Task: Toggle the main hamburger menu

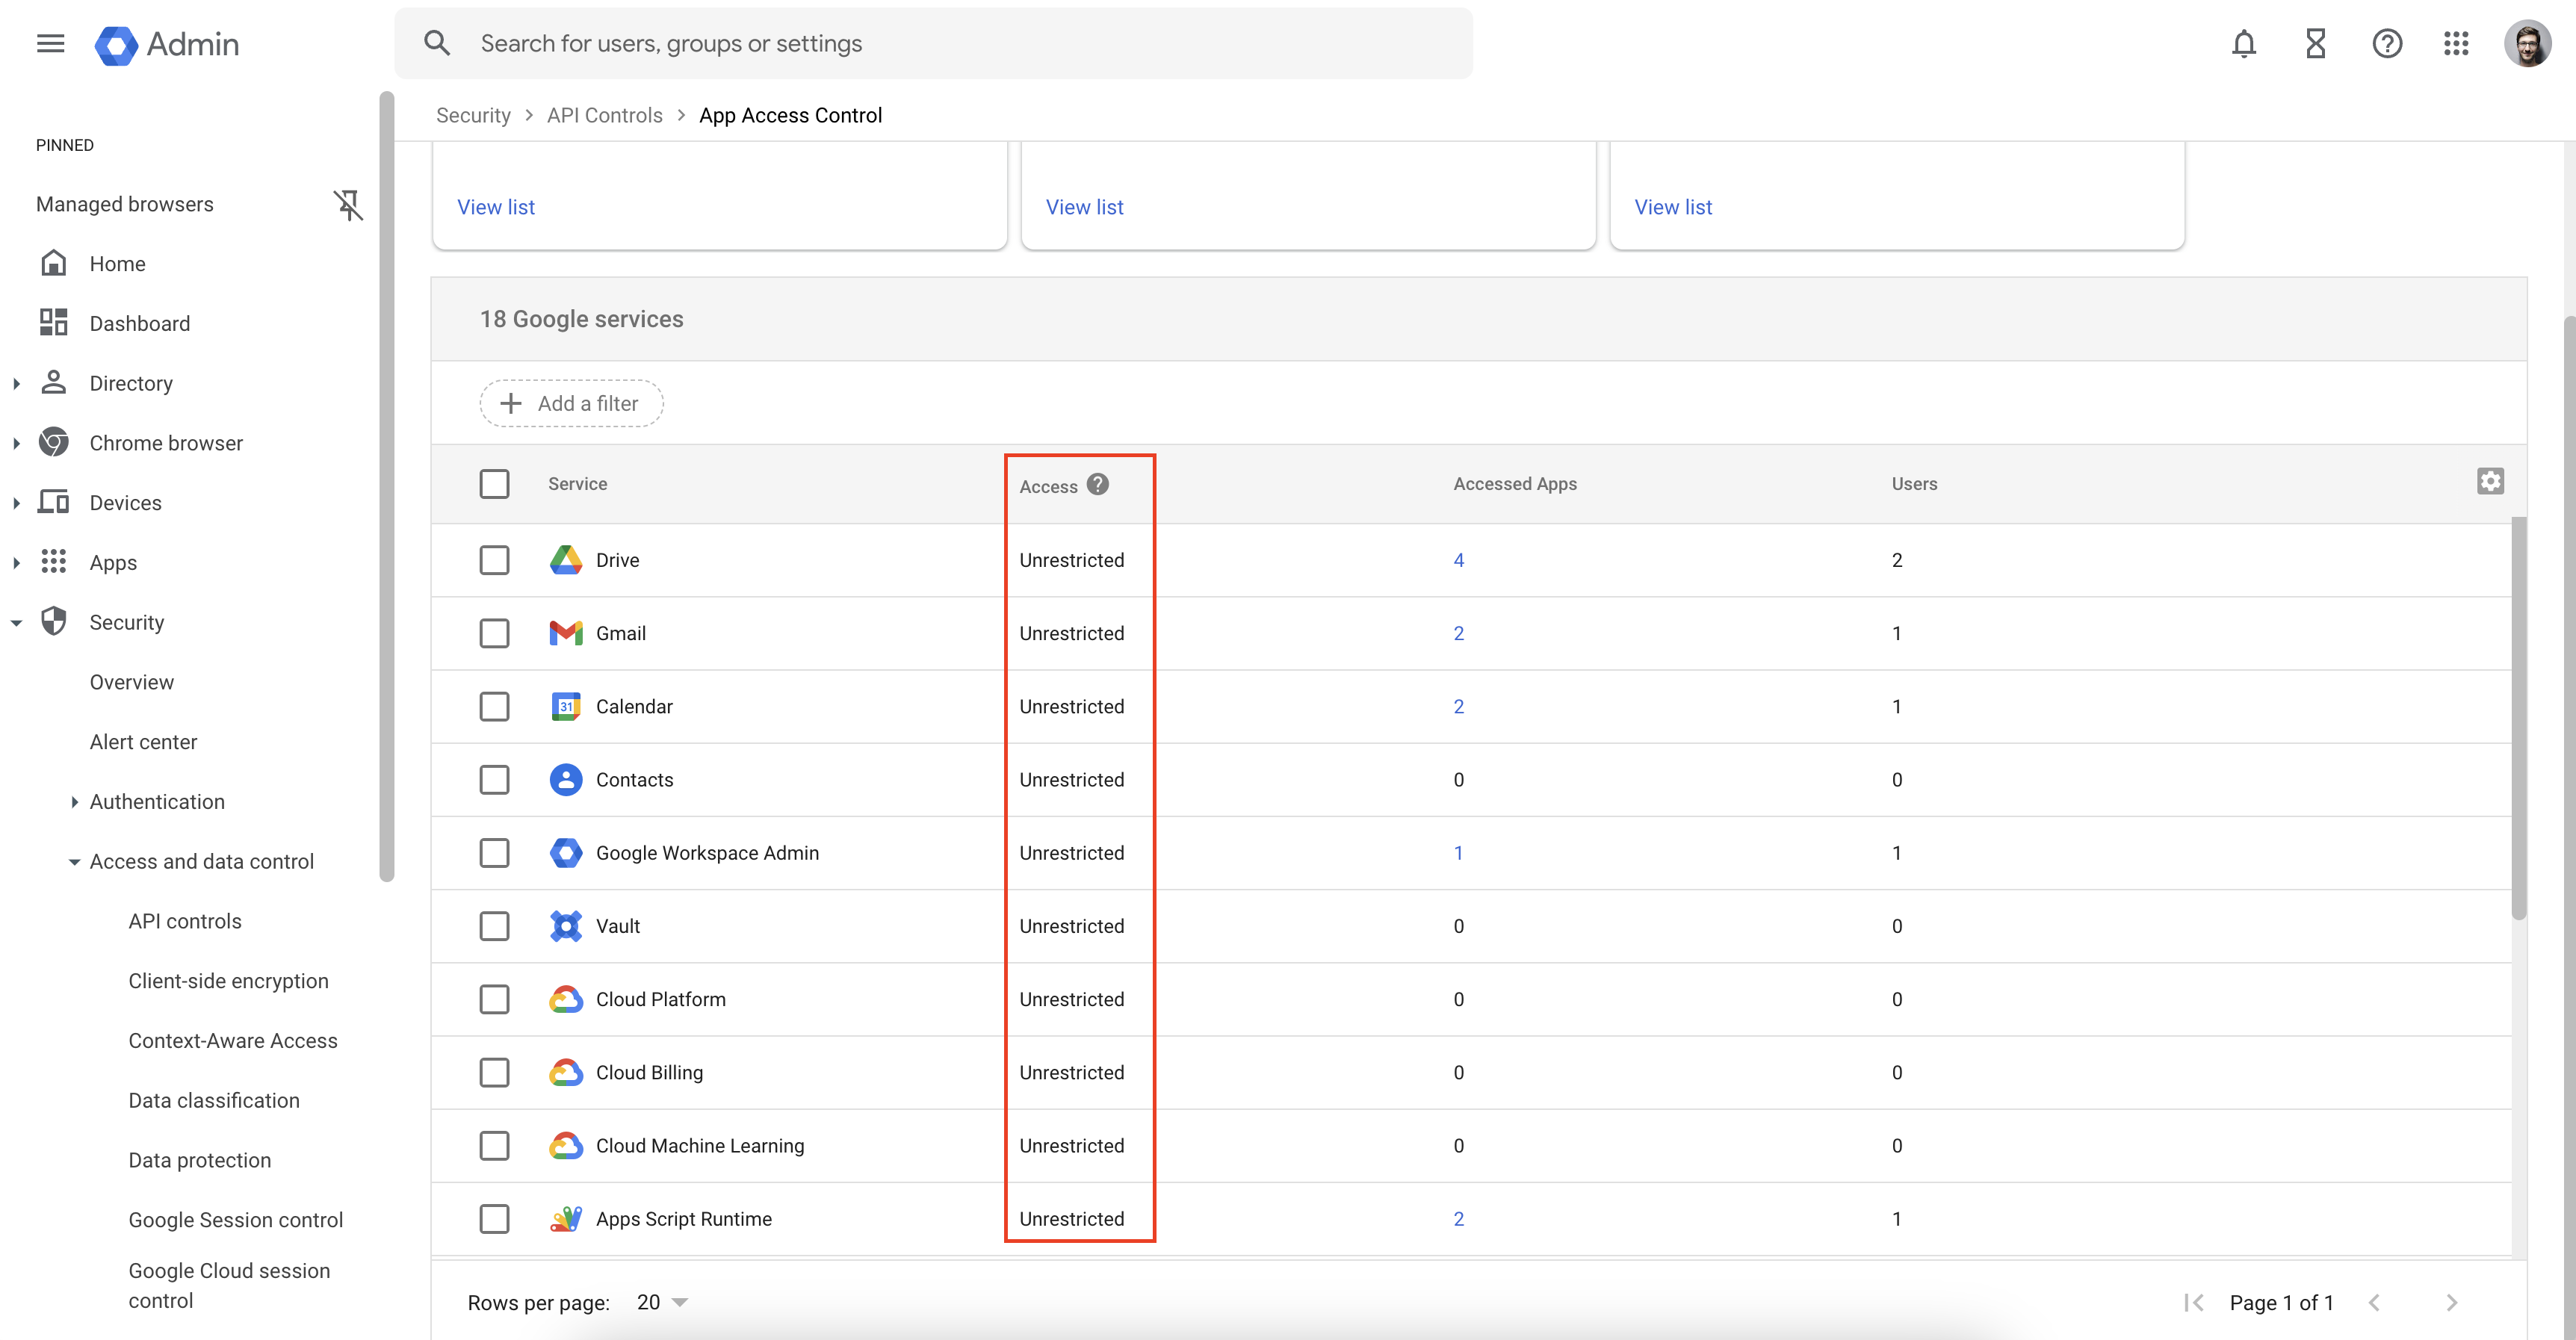Action: click(50, 44)
